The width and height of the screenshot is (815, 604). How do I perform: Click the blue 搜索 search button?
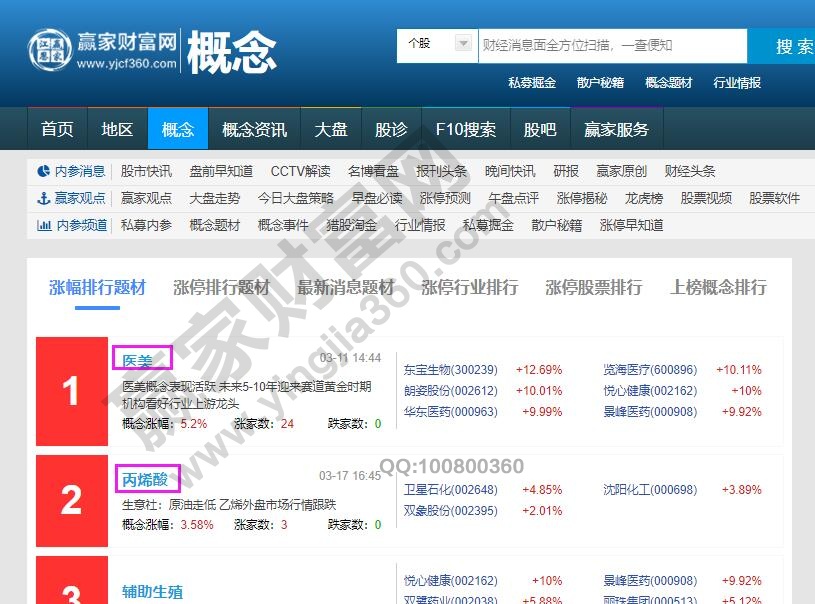point(790,45)
